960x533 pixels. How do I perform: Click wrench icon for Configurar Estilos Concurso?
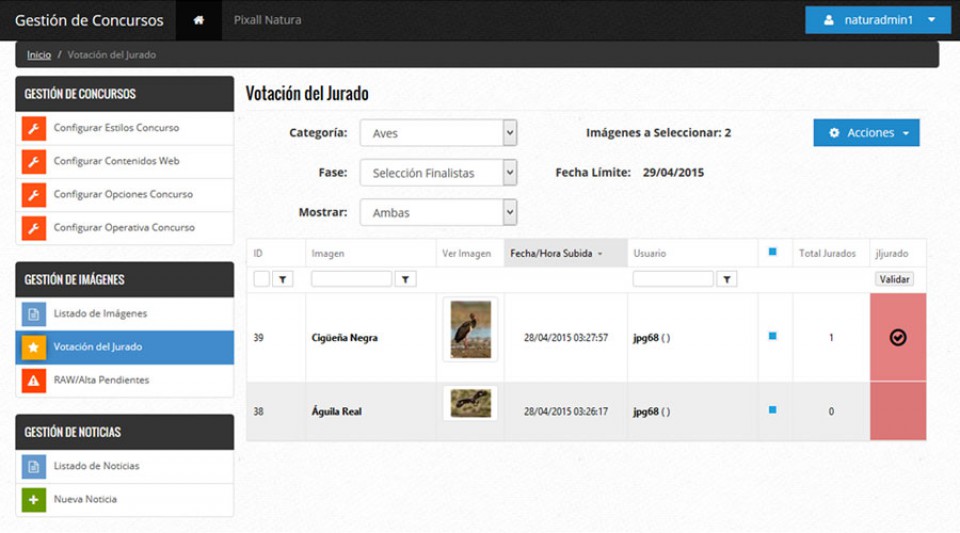point(34,129)
